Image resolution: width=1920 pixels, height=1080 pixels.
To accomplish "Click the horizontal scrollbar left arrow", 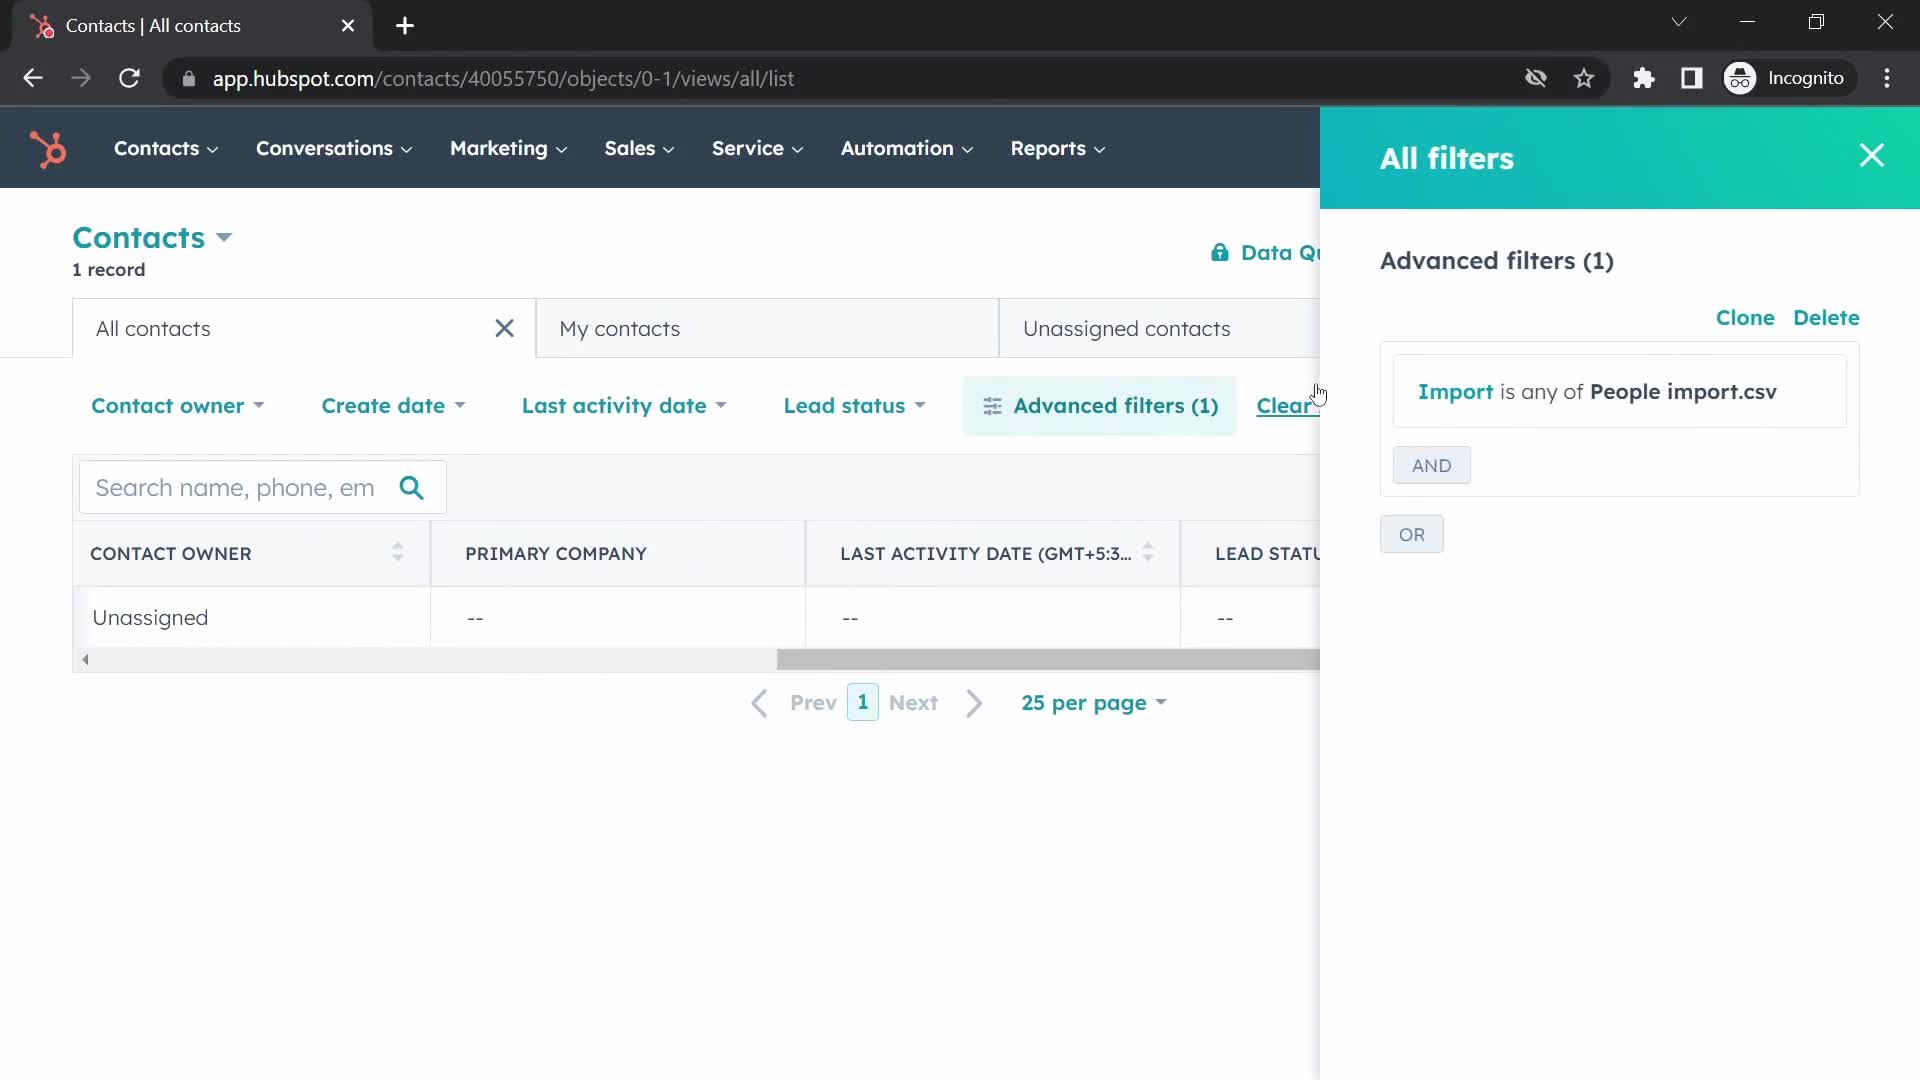I will (86, 660).
